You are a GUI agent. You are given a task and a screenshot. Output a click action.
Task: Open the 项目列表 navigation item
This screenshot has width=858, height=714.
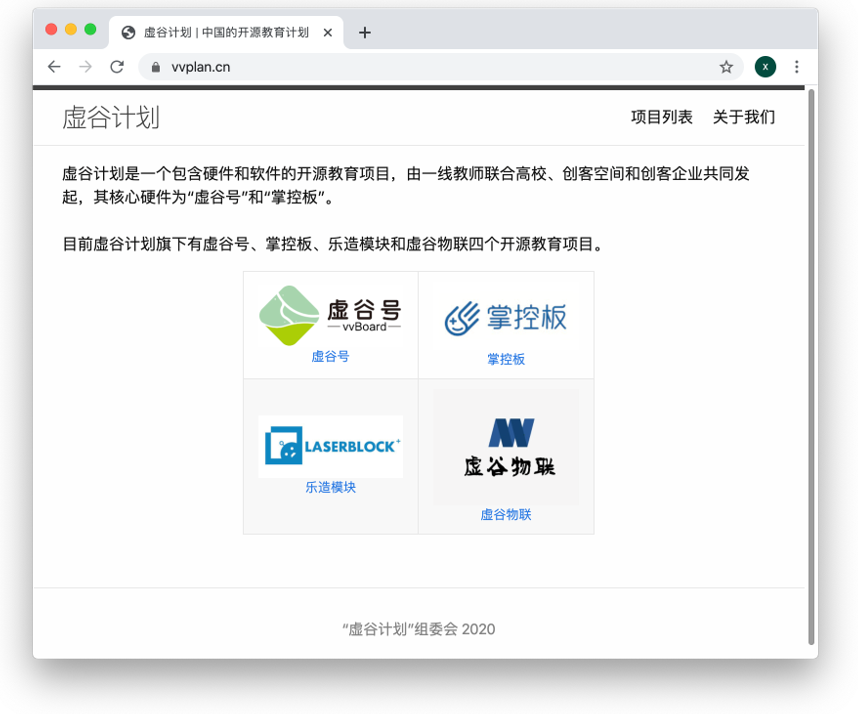click(x=661, y=117)
